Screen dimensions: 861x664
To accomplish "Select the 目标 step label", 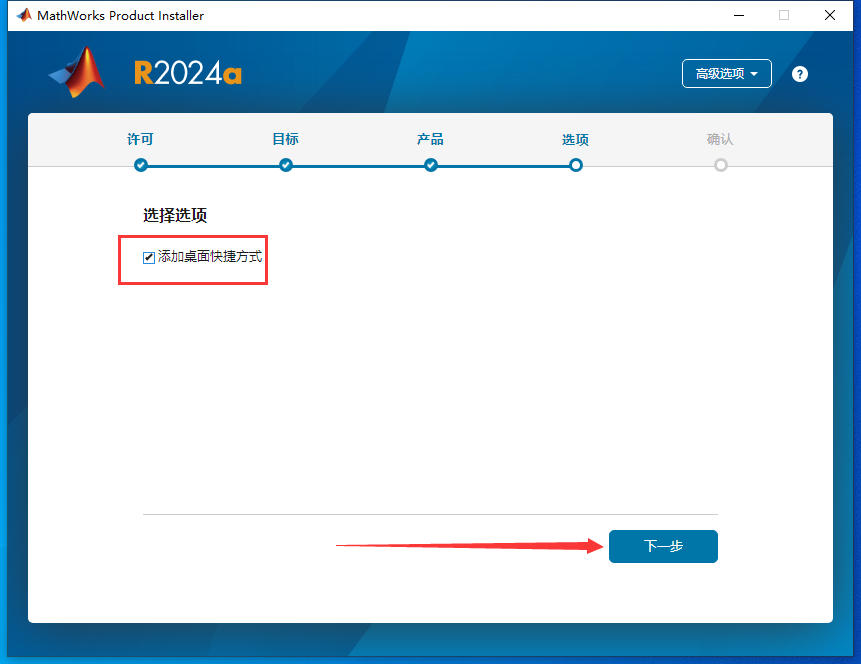I will [x=285, y=139].
